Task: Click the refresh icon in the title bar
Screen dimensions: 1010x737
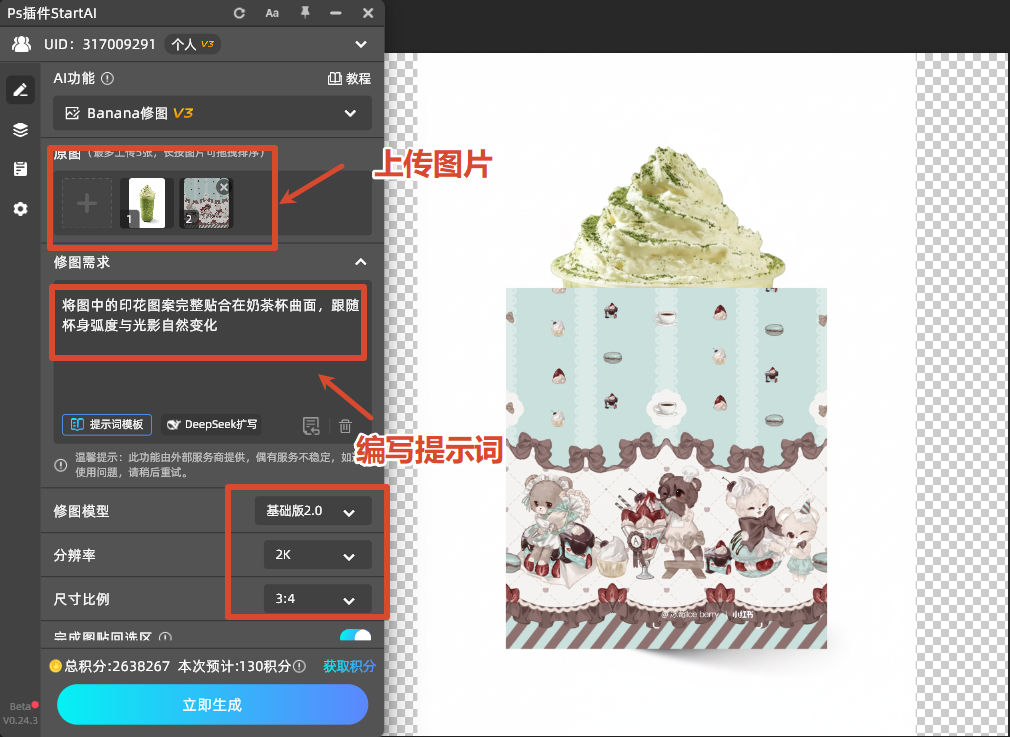Action: (239, 13)
